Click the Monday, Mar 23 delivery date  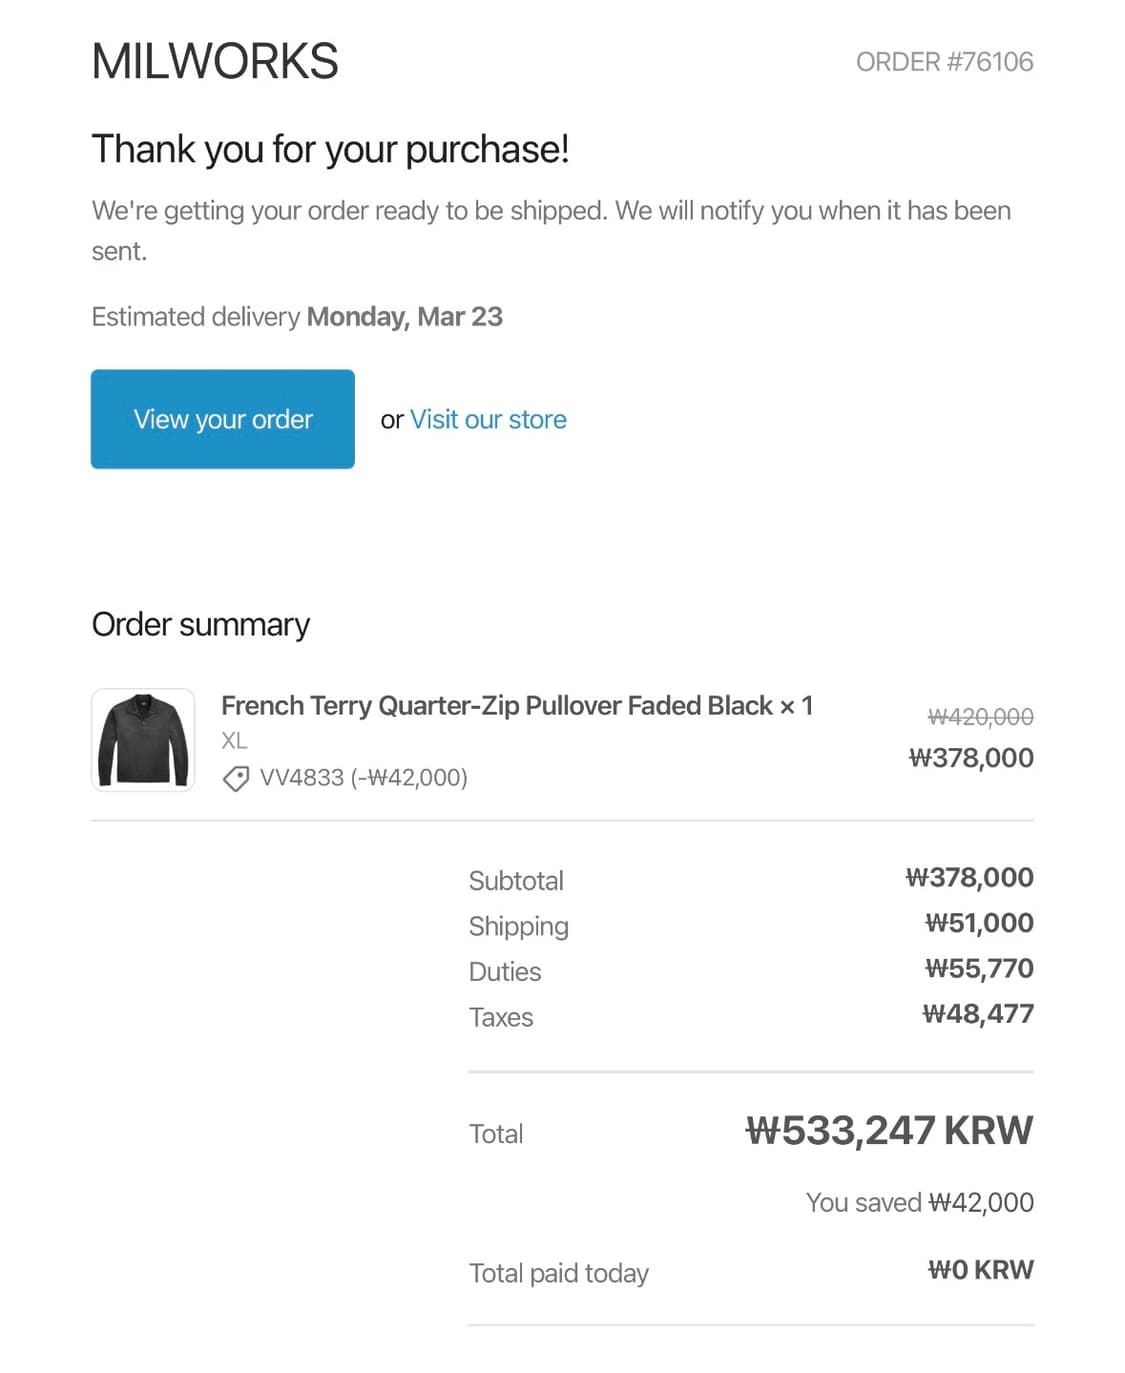pyautogui.click(x=404, y=316)
